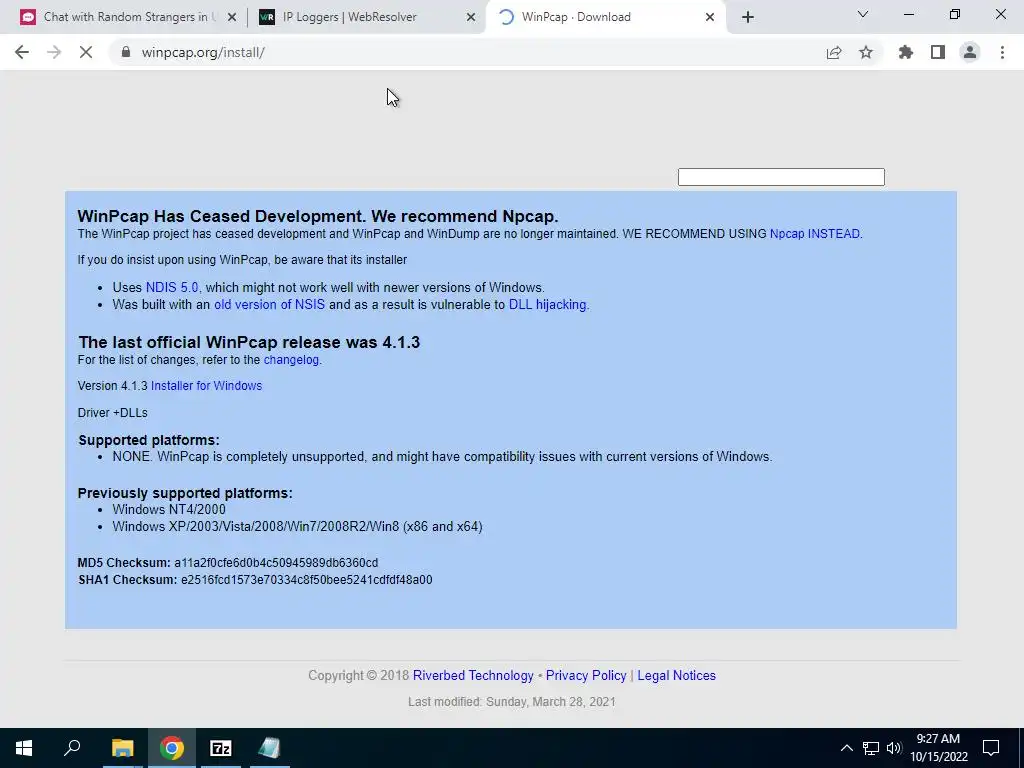
Task: Share this page icon
Action: click(833, 52)
